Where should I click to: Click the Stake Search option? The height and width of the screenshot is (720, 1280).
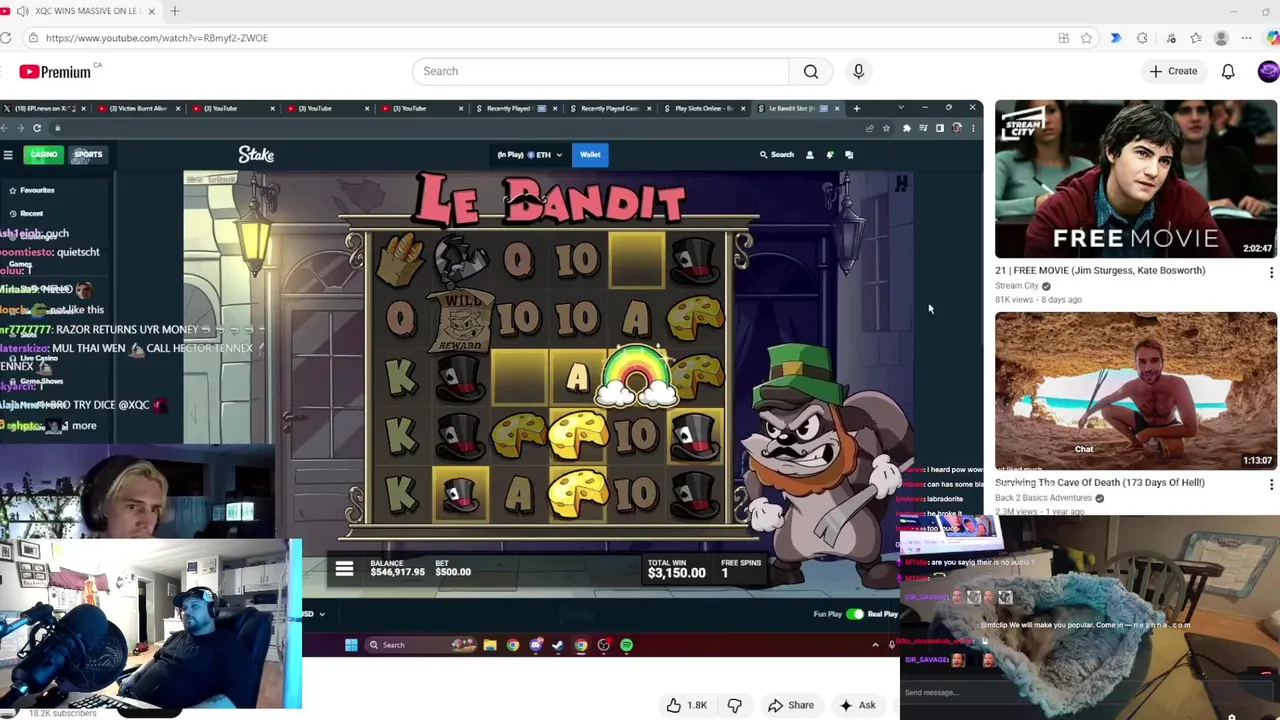pos(777,154)
